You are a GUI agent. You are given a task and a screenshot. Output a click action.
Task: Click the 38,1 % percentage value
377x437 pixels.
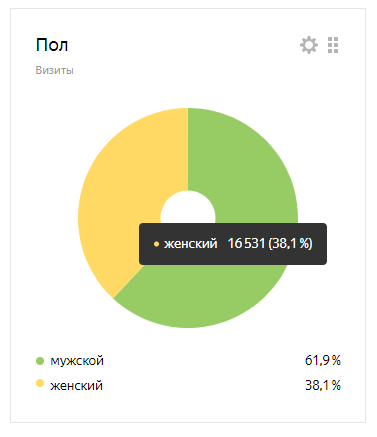pos(323,385)
